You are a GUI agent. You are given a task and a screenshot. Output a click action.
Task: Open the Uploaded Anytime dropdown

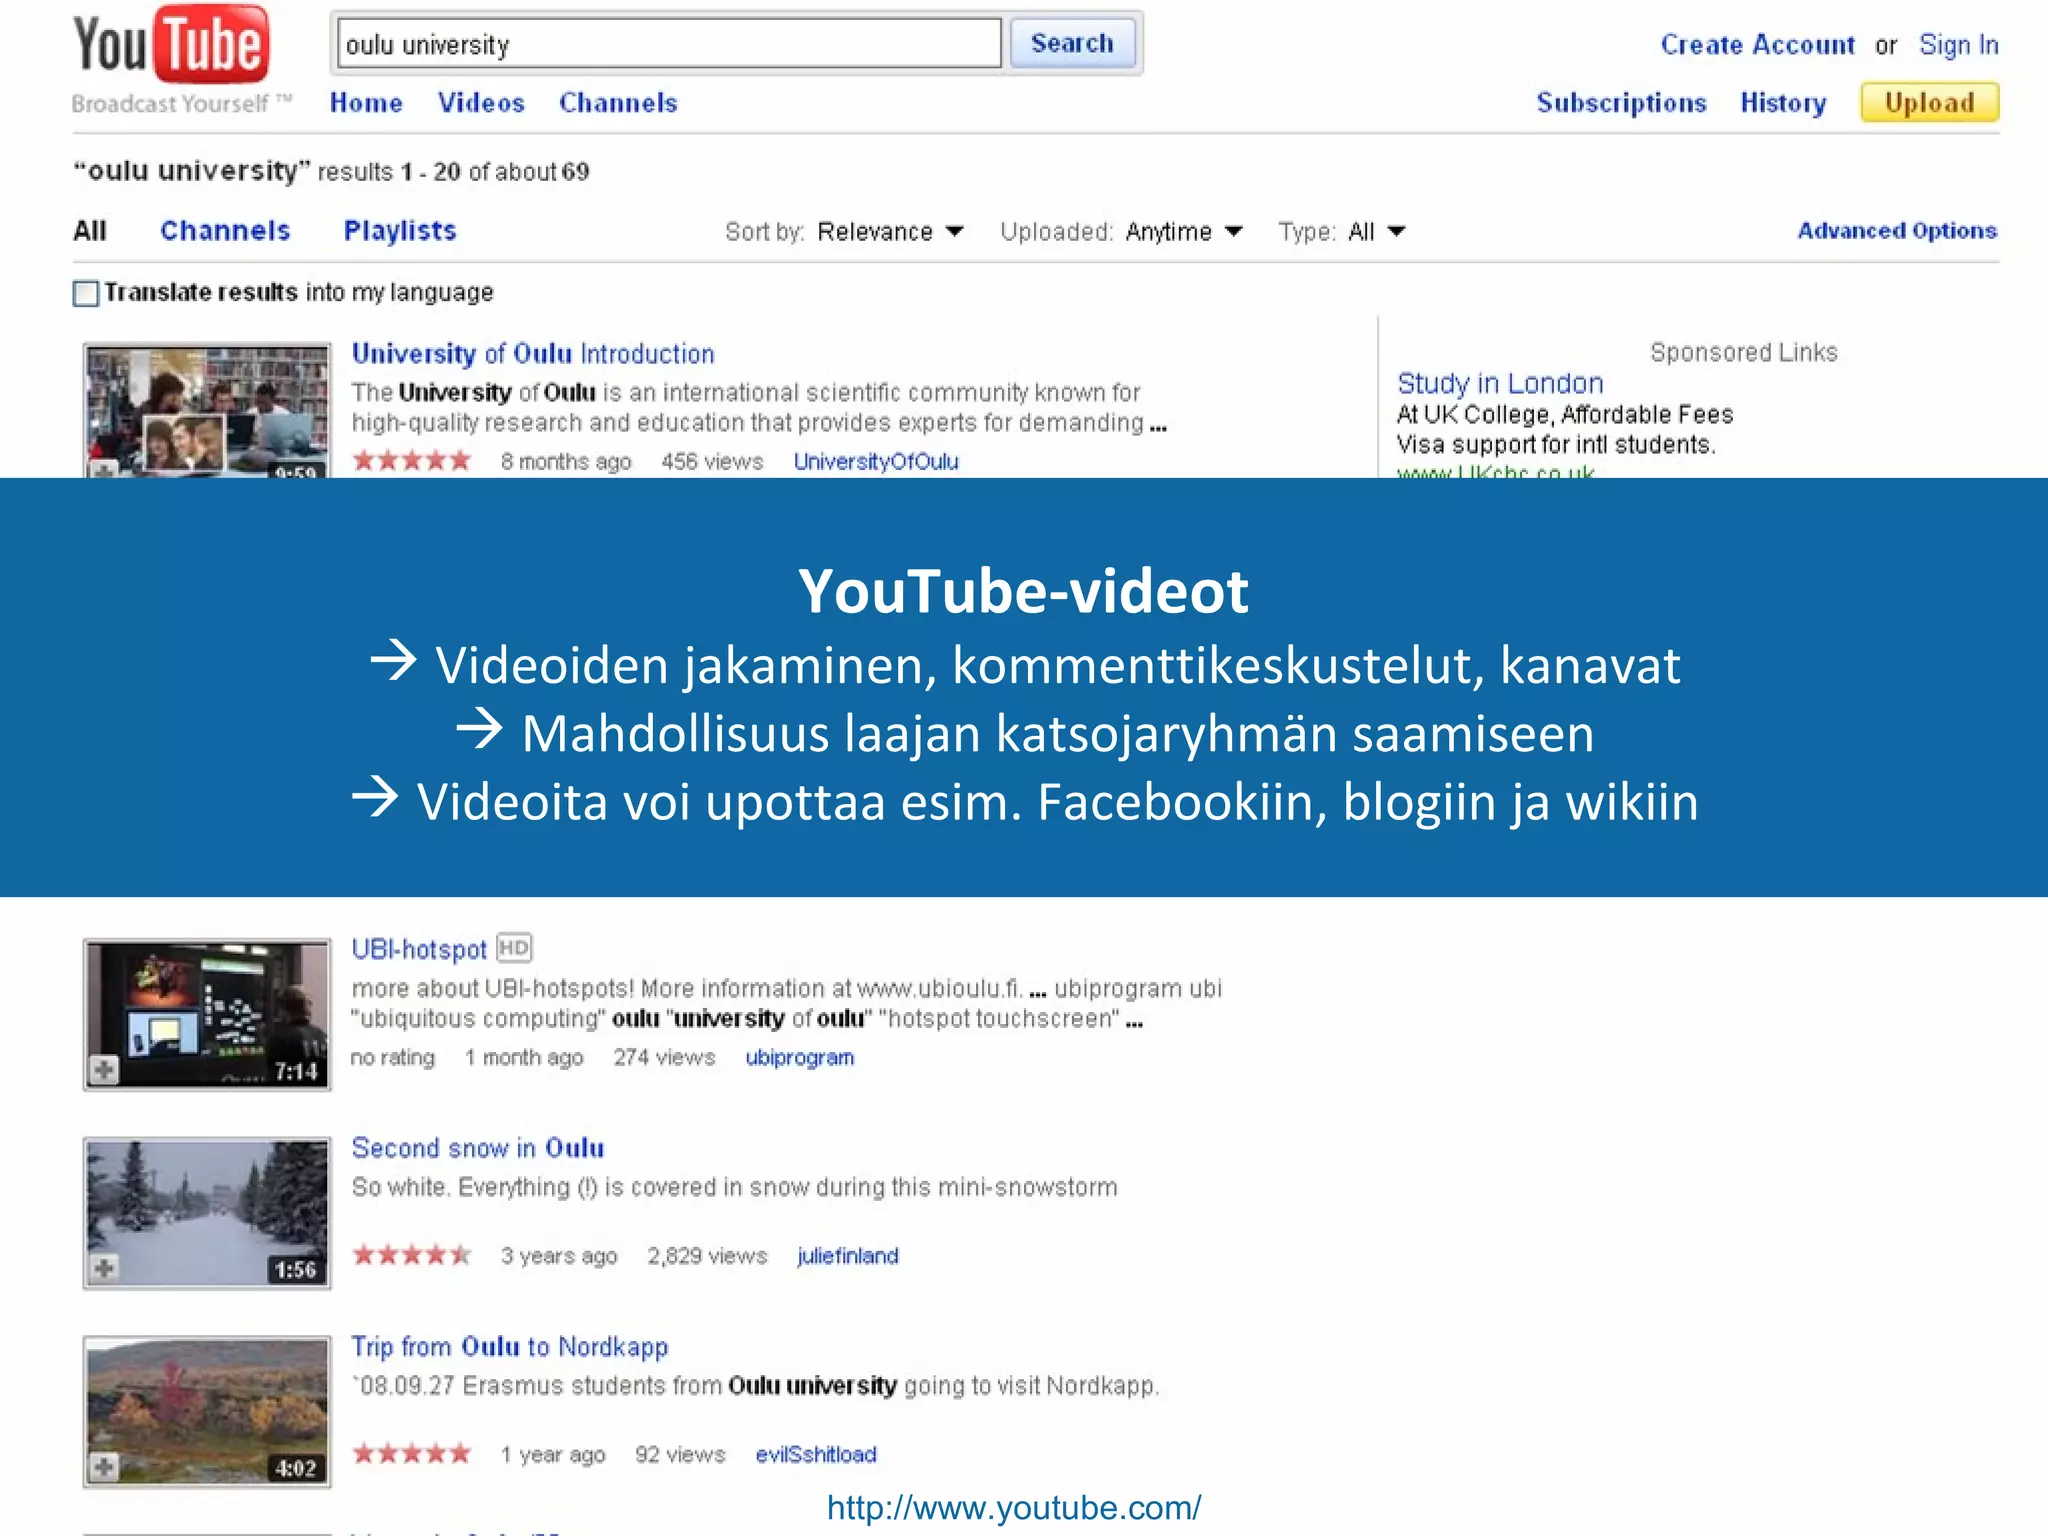[1184, 232]
